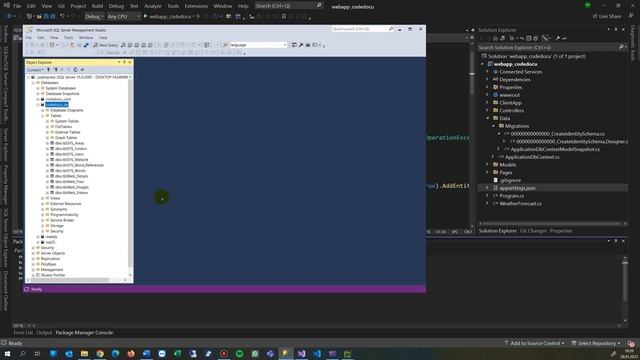Screen dimensions: 640x360
Task: Click Select Repository button
Action: coord(596,343)
